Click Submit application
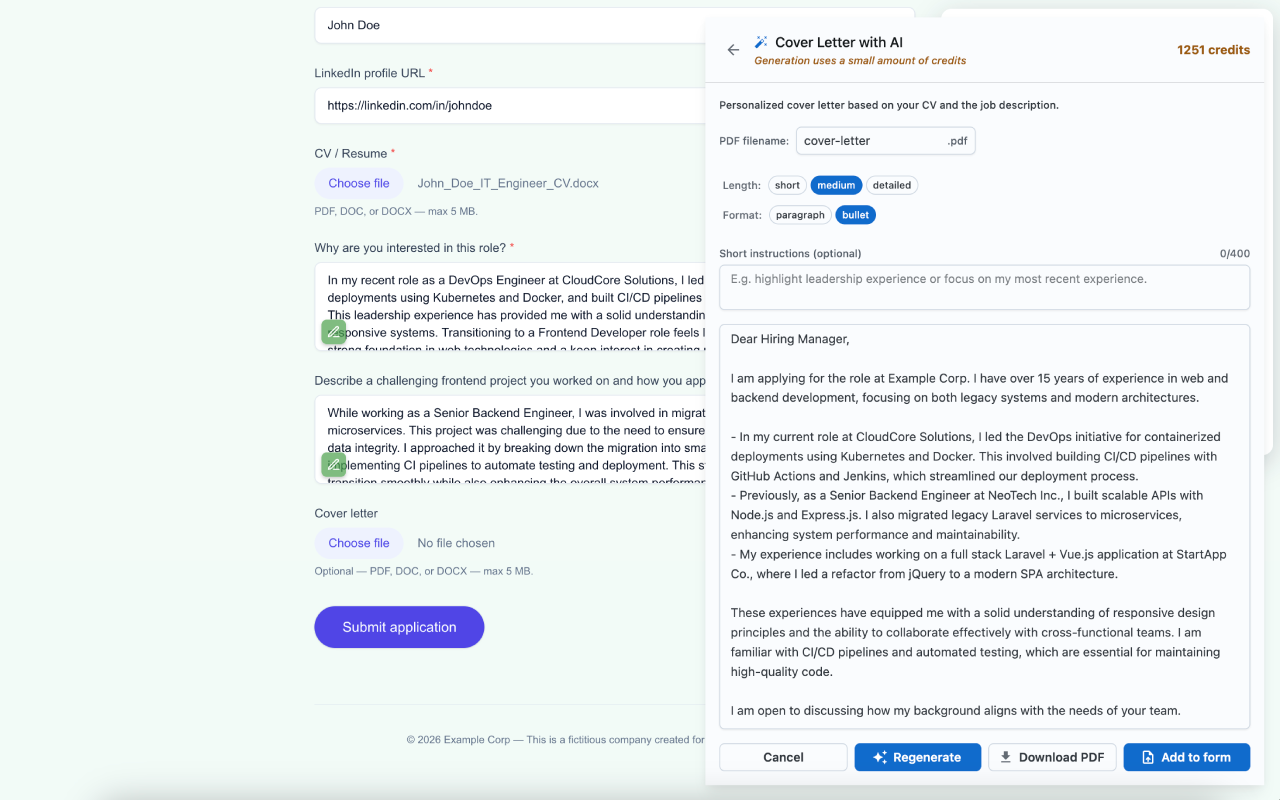 [x=399, y=627]
